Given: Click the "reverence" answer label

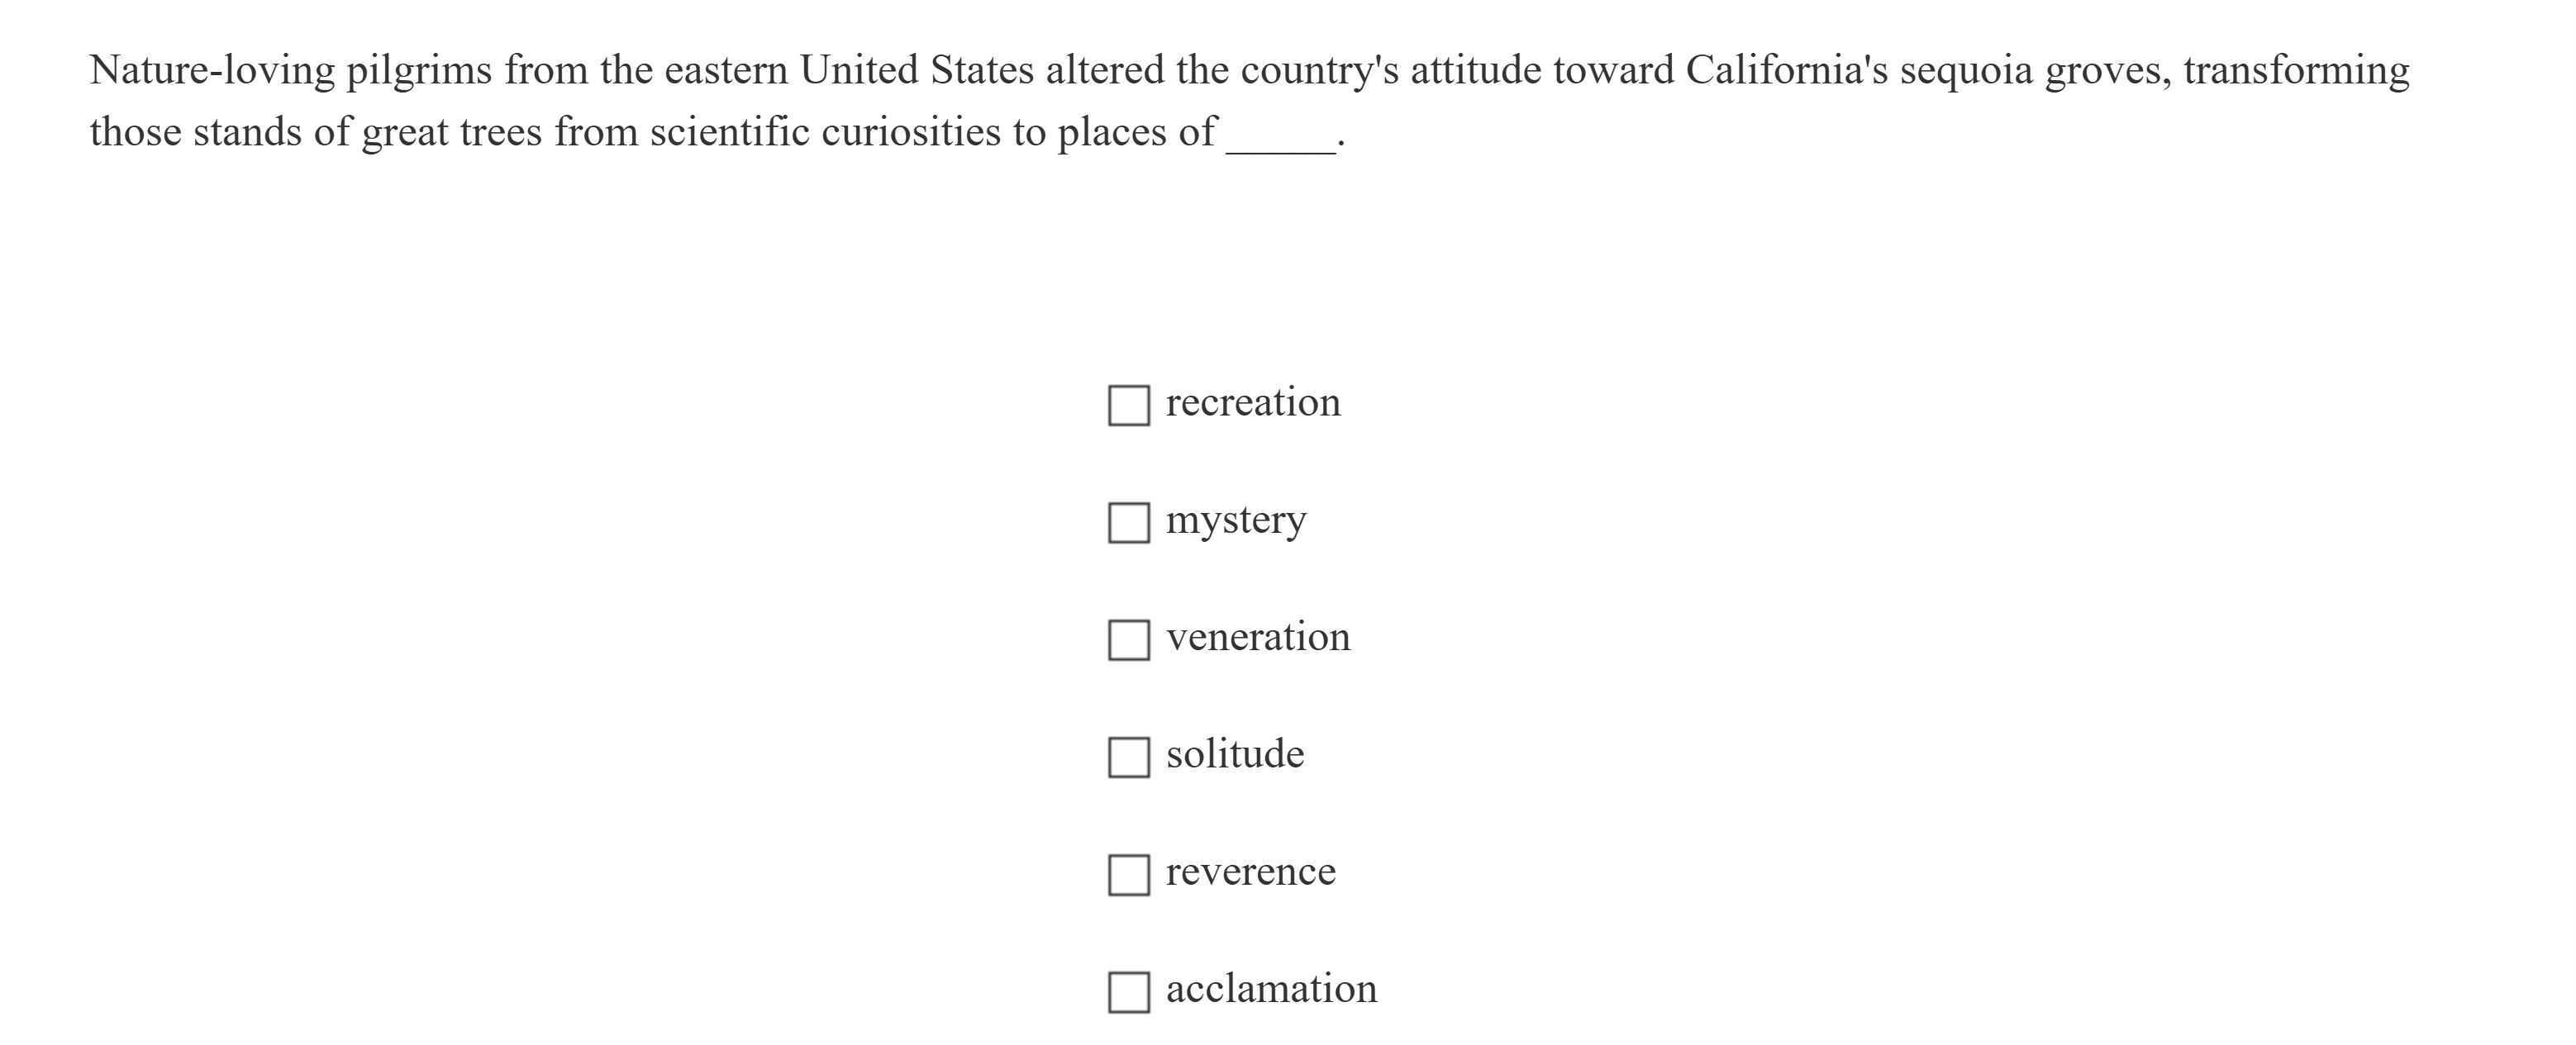Looking at the screenshot, I should pyautogui.click(x=1250, y=872).
